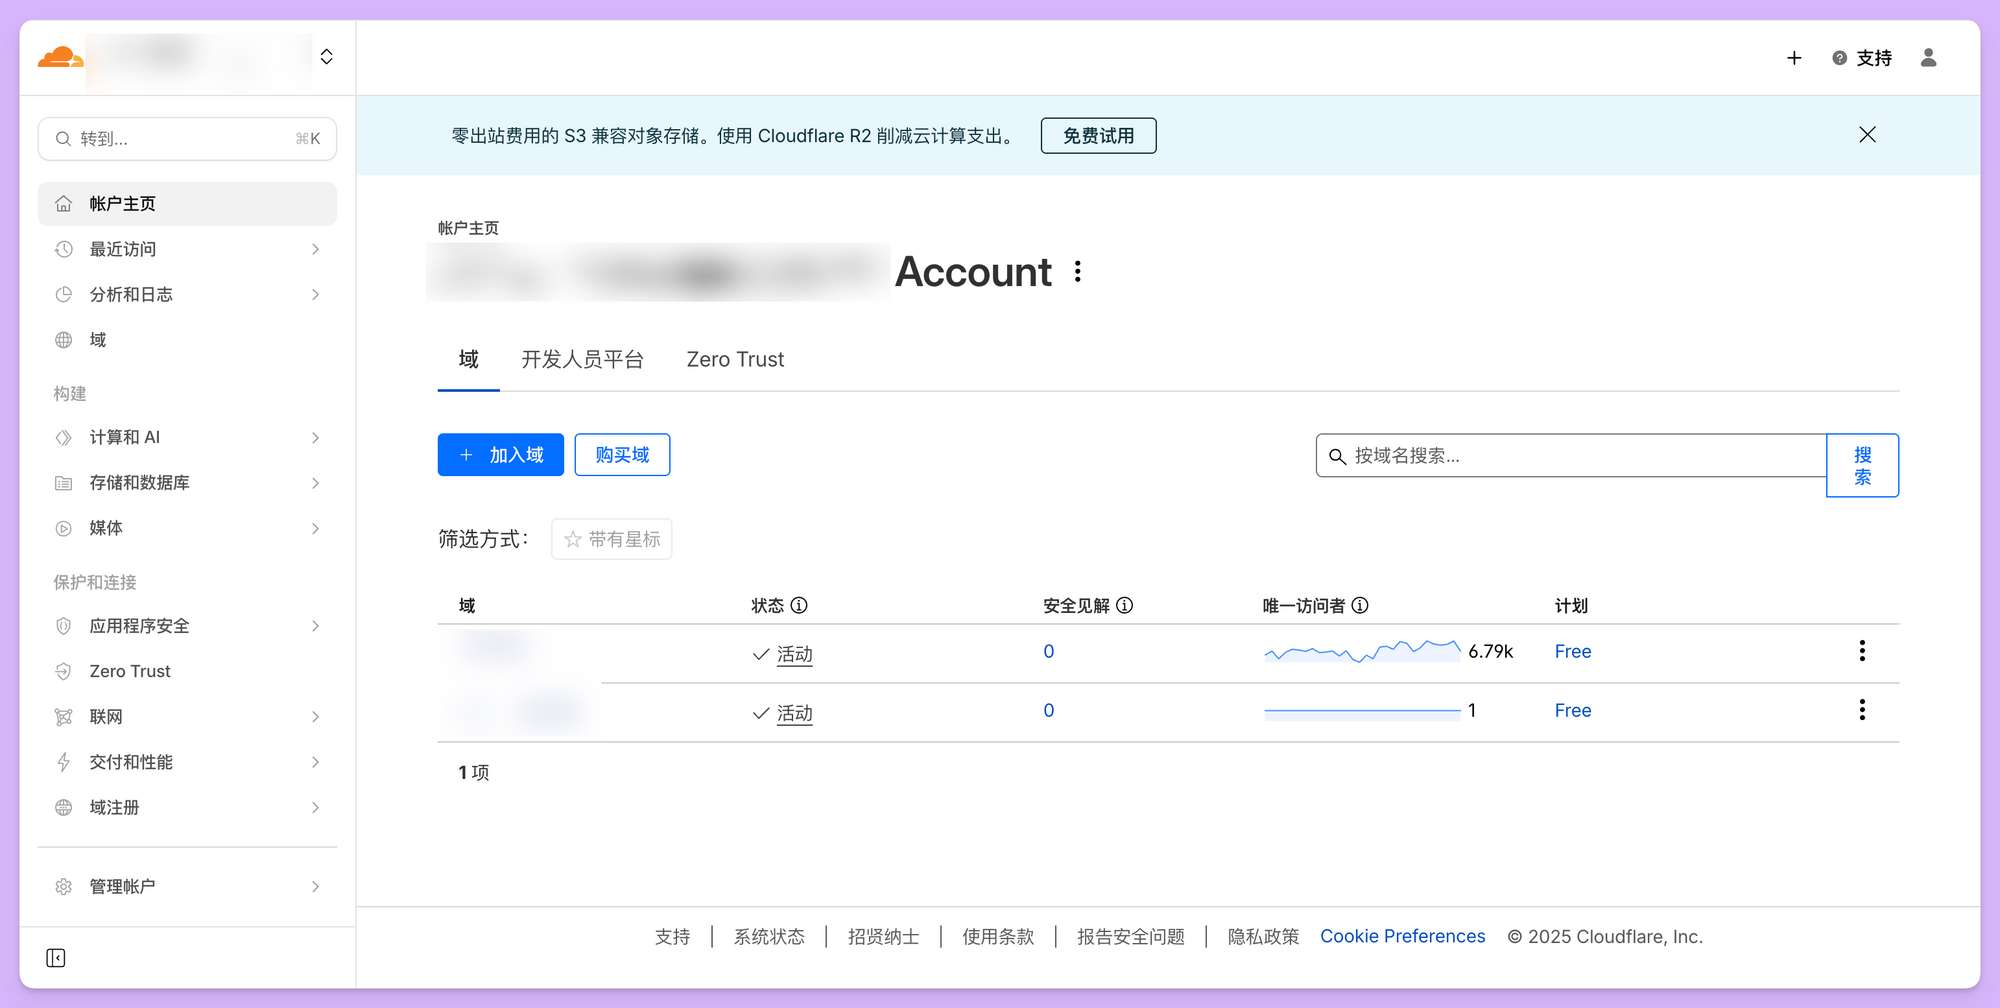
Task: Open the 媒体 section icon
Action: point(63,528)
